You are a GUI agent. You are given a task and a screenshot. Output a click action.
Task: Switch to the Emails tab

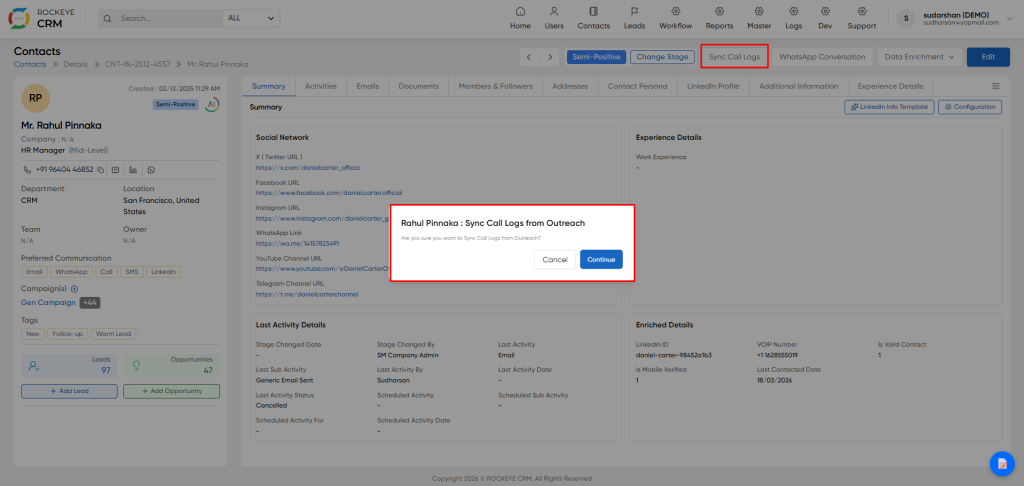tap(368, 86)
